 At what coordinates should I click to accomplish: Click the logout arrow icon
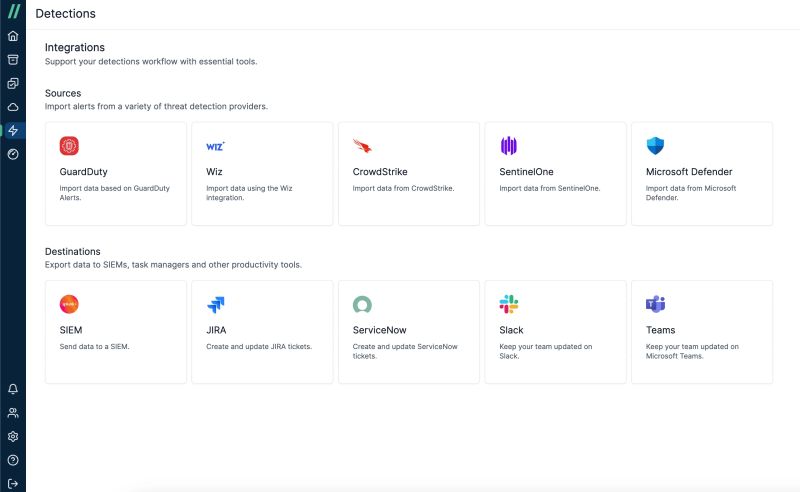13,483
